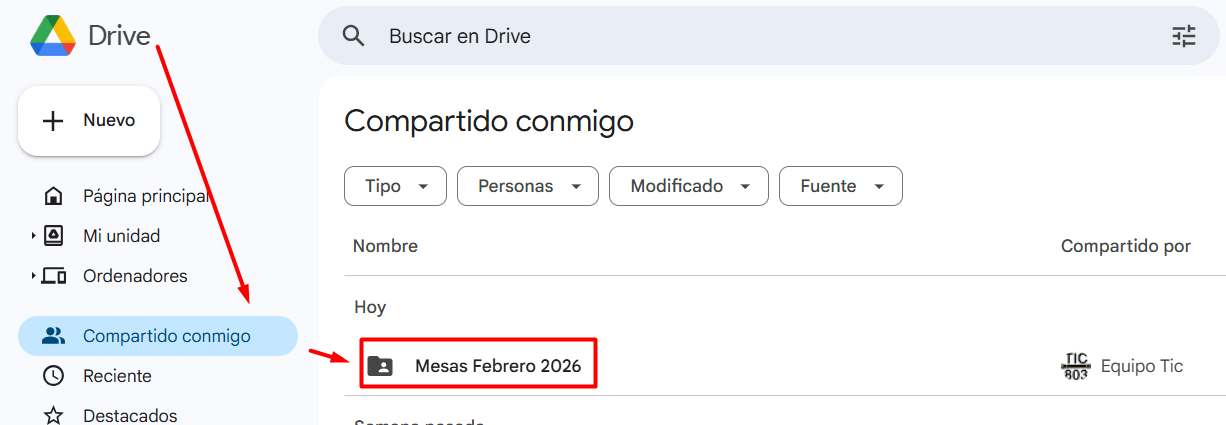Click the Mi unidad drive icon
Screen dimensions: 1226x425
click(54, 236)
